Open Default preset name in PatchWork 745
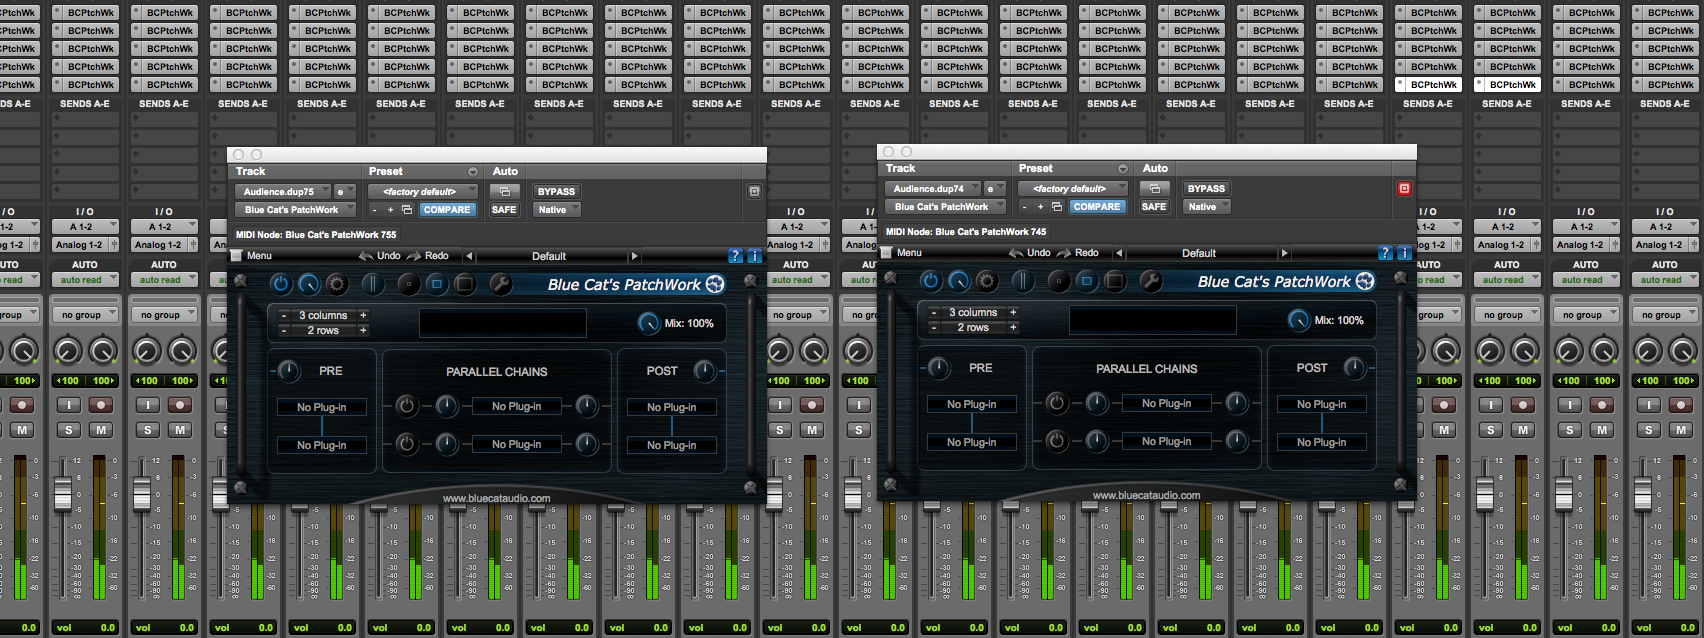Viewport: 1704px width, 638px height. pos(1199,253)
